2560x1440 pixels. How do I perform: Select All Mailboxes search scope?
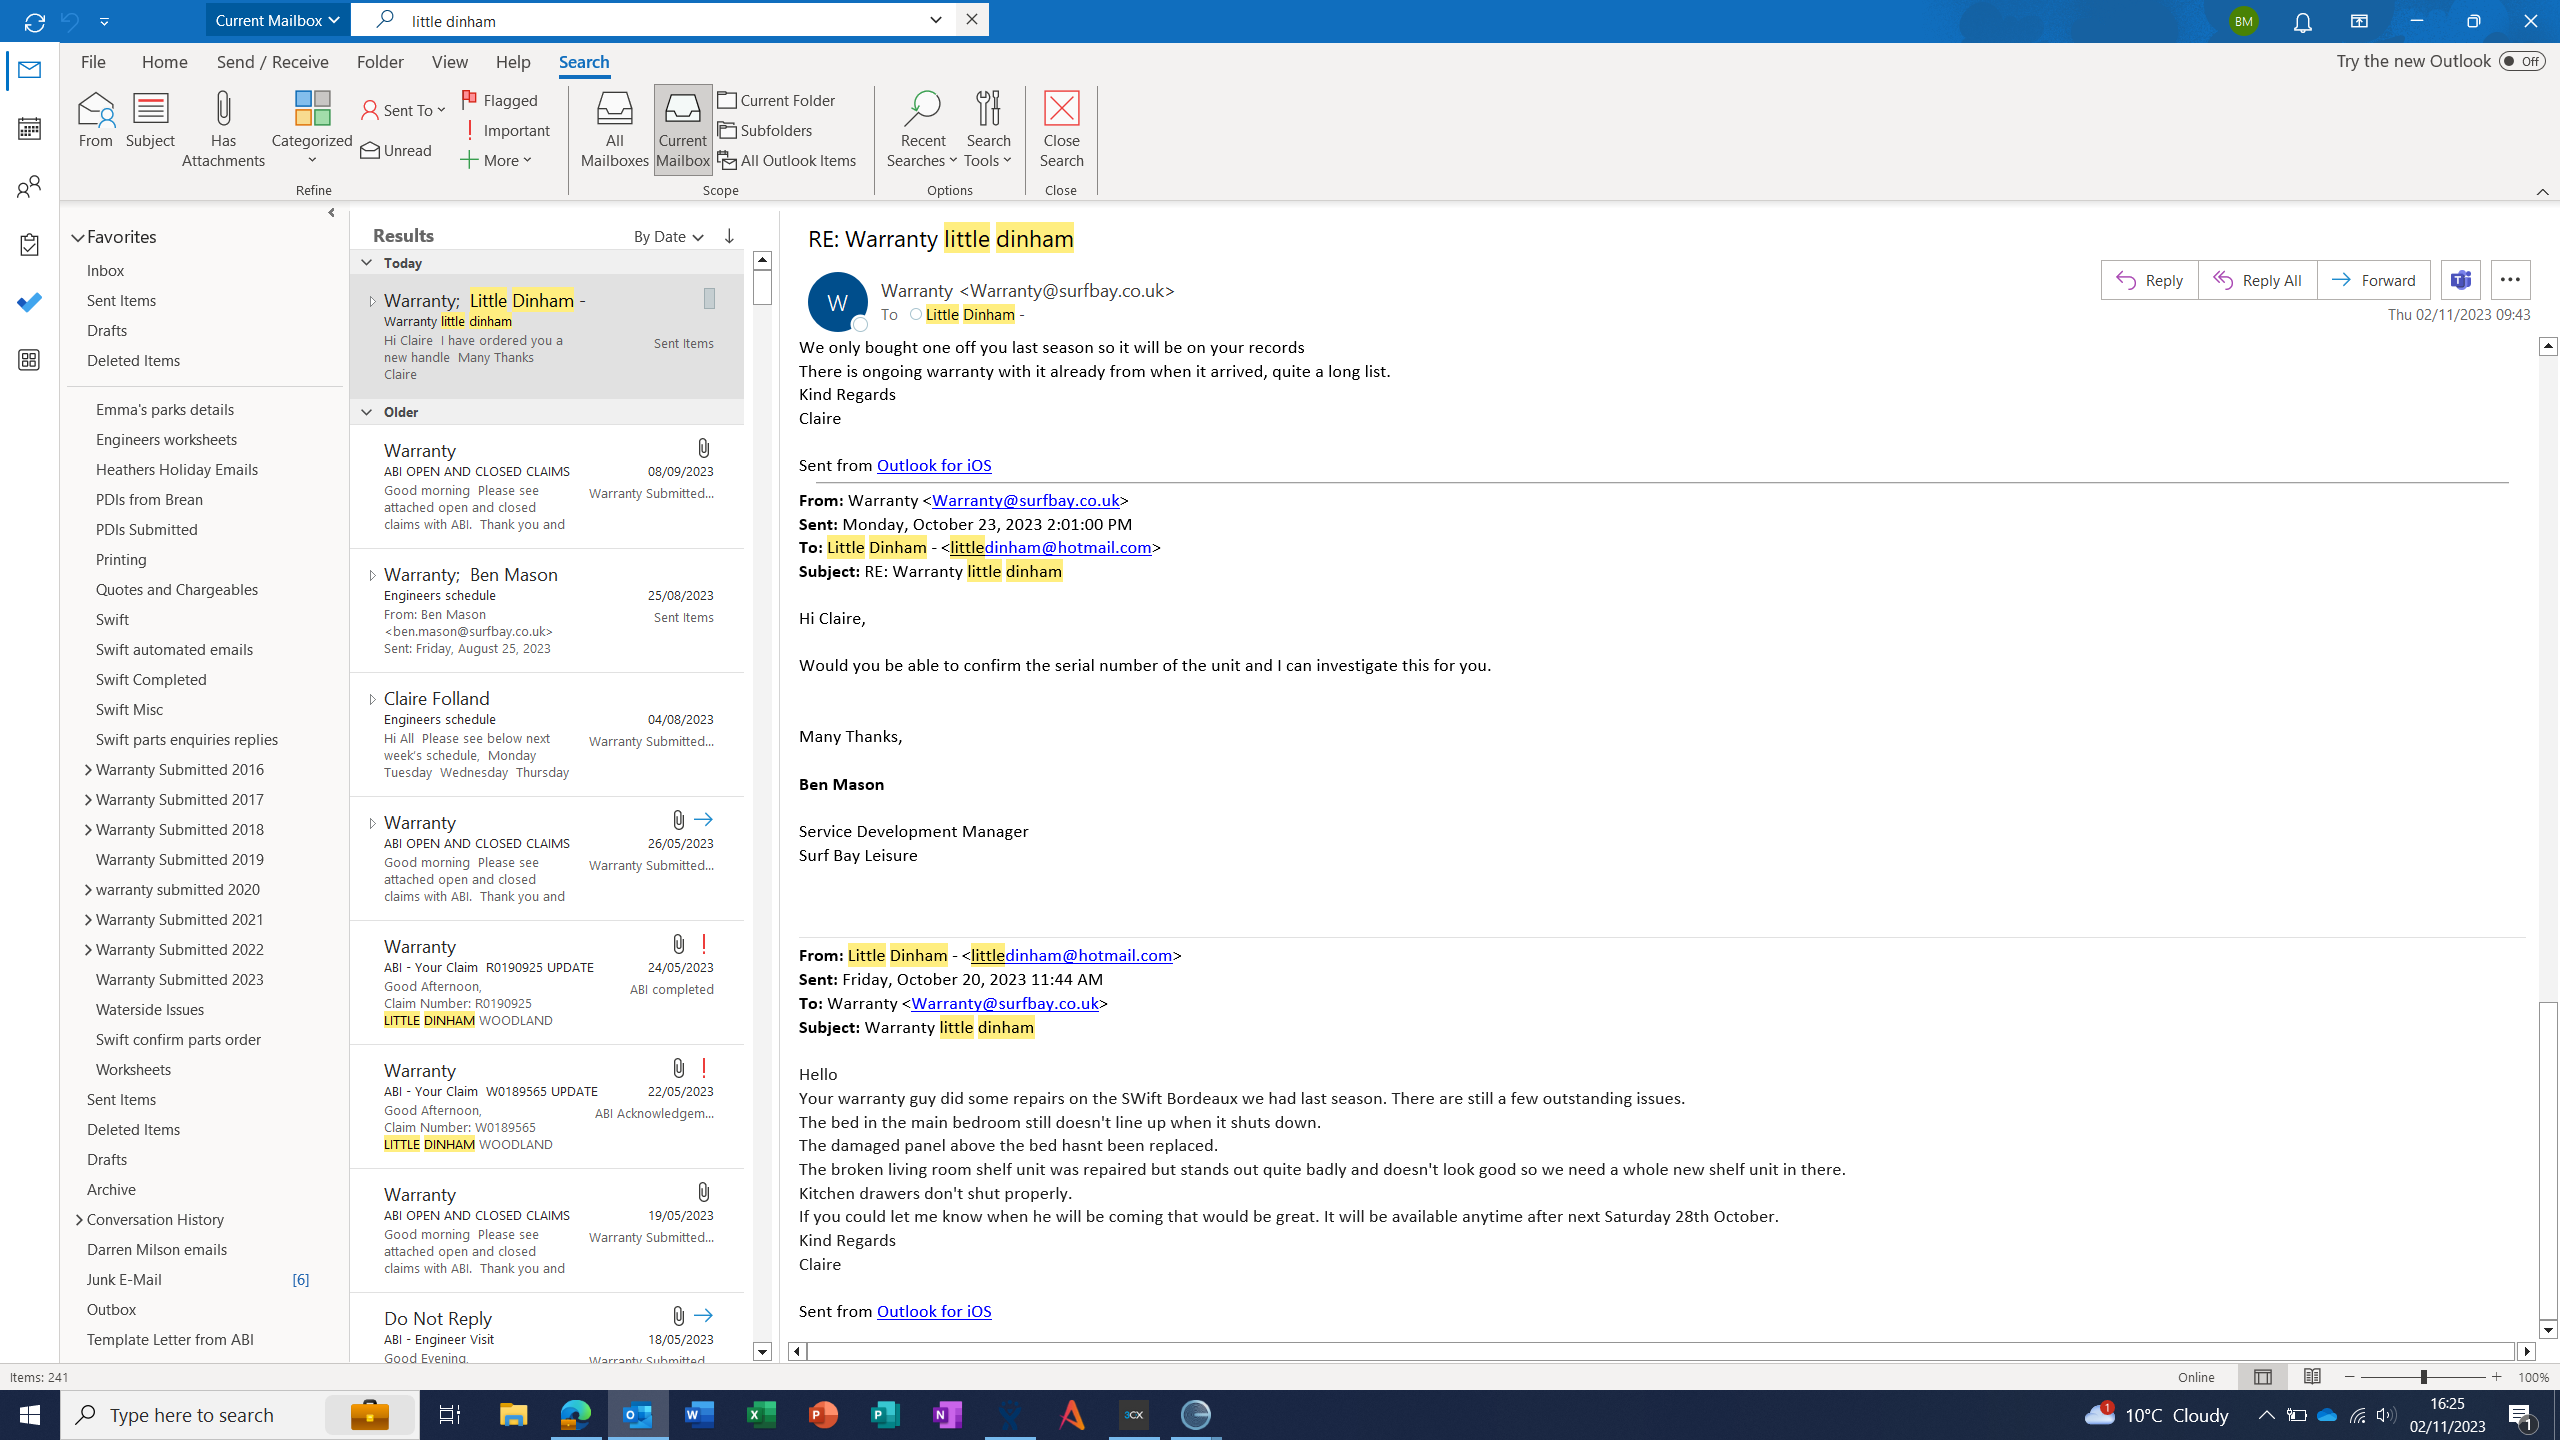click(614, 128)
